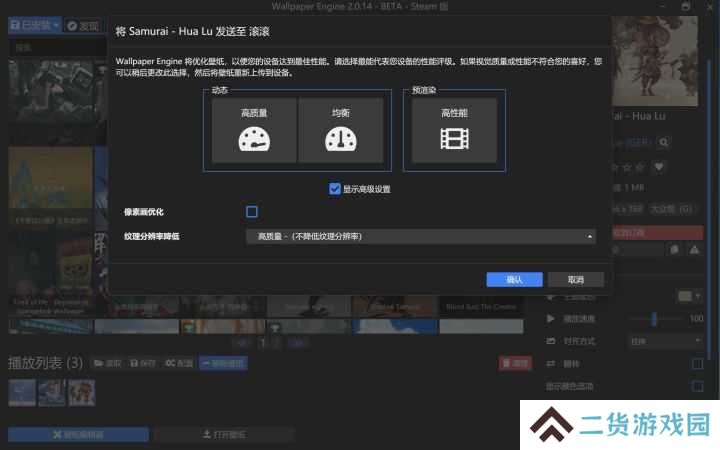
Task: Select the Spongebob wallpaper thumbnail
Action: point(51,275)
